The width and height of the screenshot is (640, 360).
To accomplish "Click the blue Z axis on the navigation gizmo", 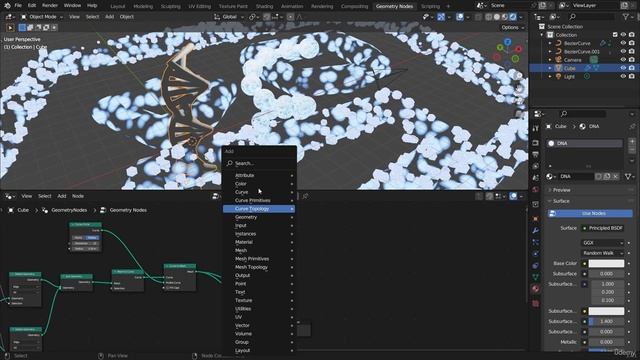I will coord(507,42).
